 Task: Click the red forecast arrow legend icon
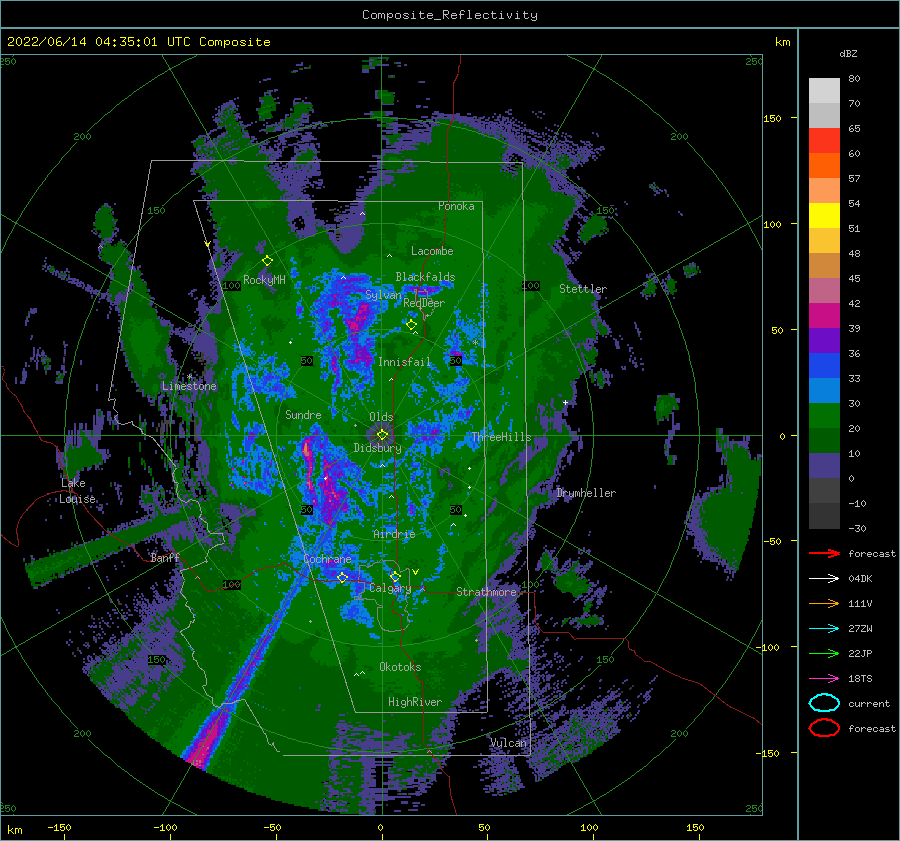click(x=824, y=553)
